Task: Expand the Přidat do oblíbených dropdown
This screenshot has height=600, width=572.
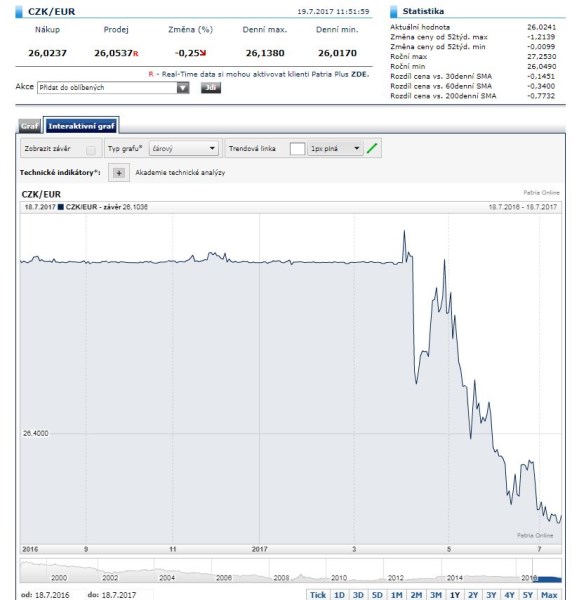Action: [x=113, y=88]
